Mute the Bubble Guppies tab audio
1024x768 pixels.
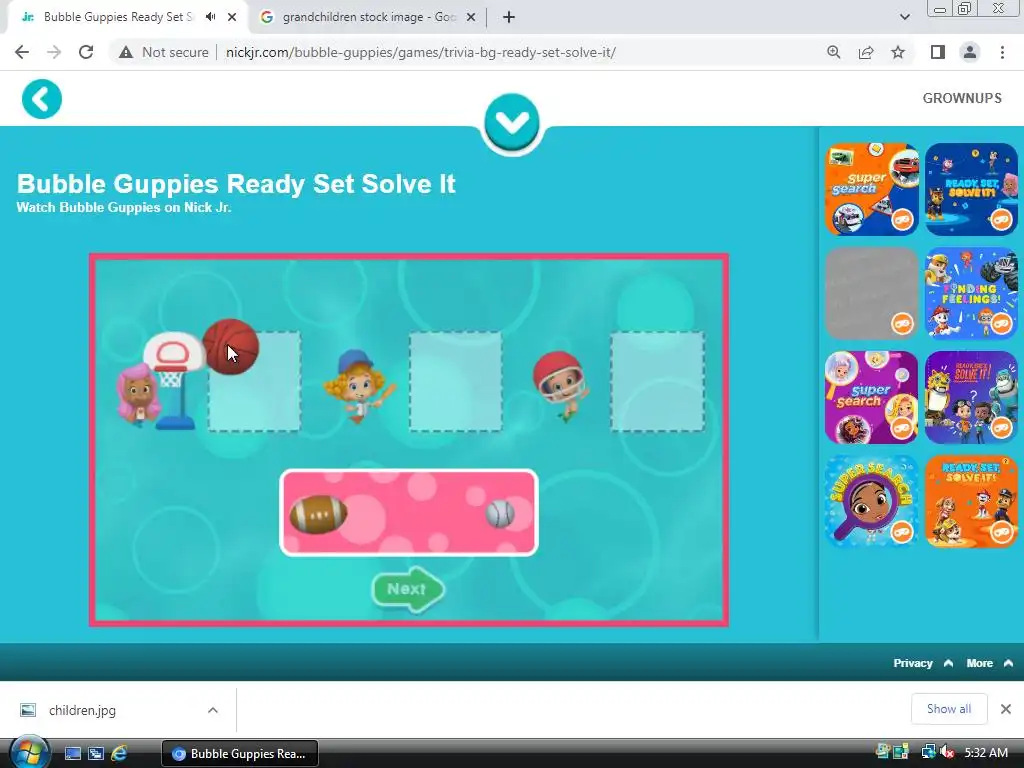[210, 17]
